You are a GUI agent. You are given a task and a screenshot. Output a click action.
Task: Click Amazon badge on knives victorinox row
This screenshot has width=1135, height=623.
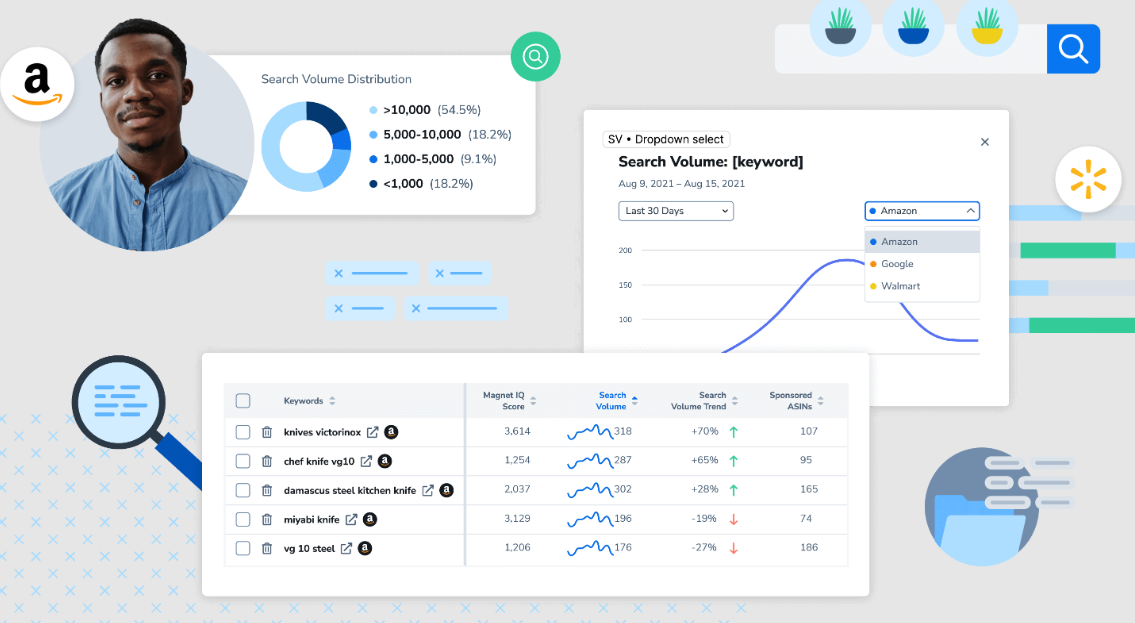point(391,432)
